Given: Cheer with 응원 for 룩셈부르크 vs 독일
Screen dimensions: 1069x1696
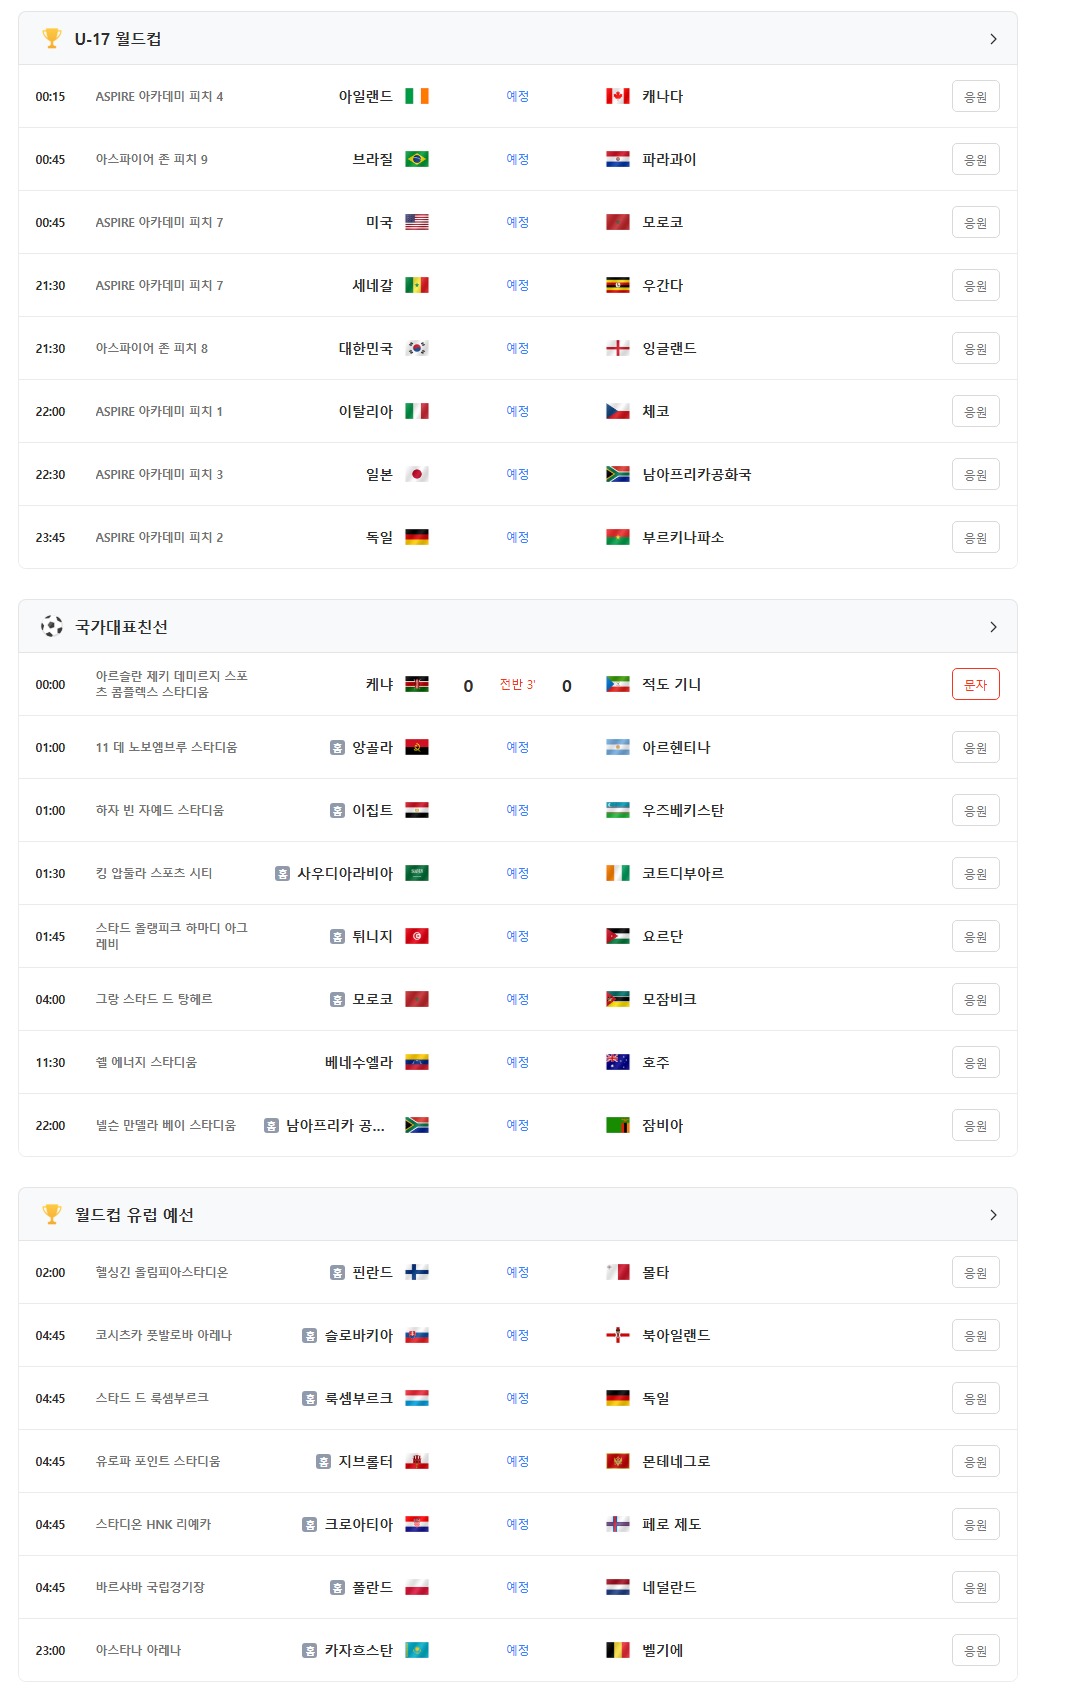Looking at the screenshot, I should coord(975,1398).
